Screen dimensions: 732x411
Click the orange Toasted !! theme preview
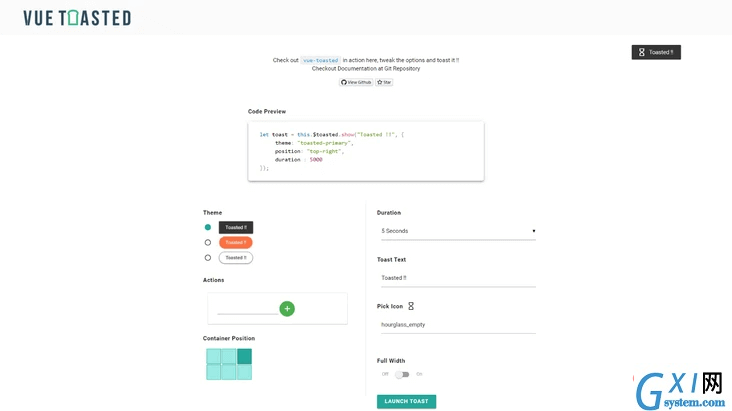click(236, 242)
